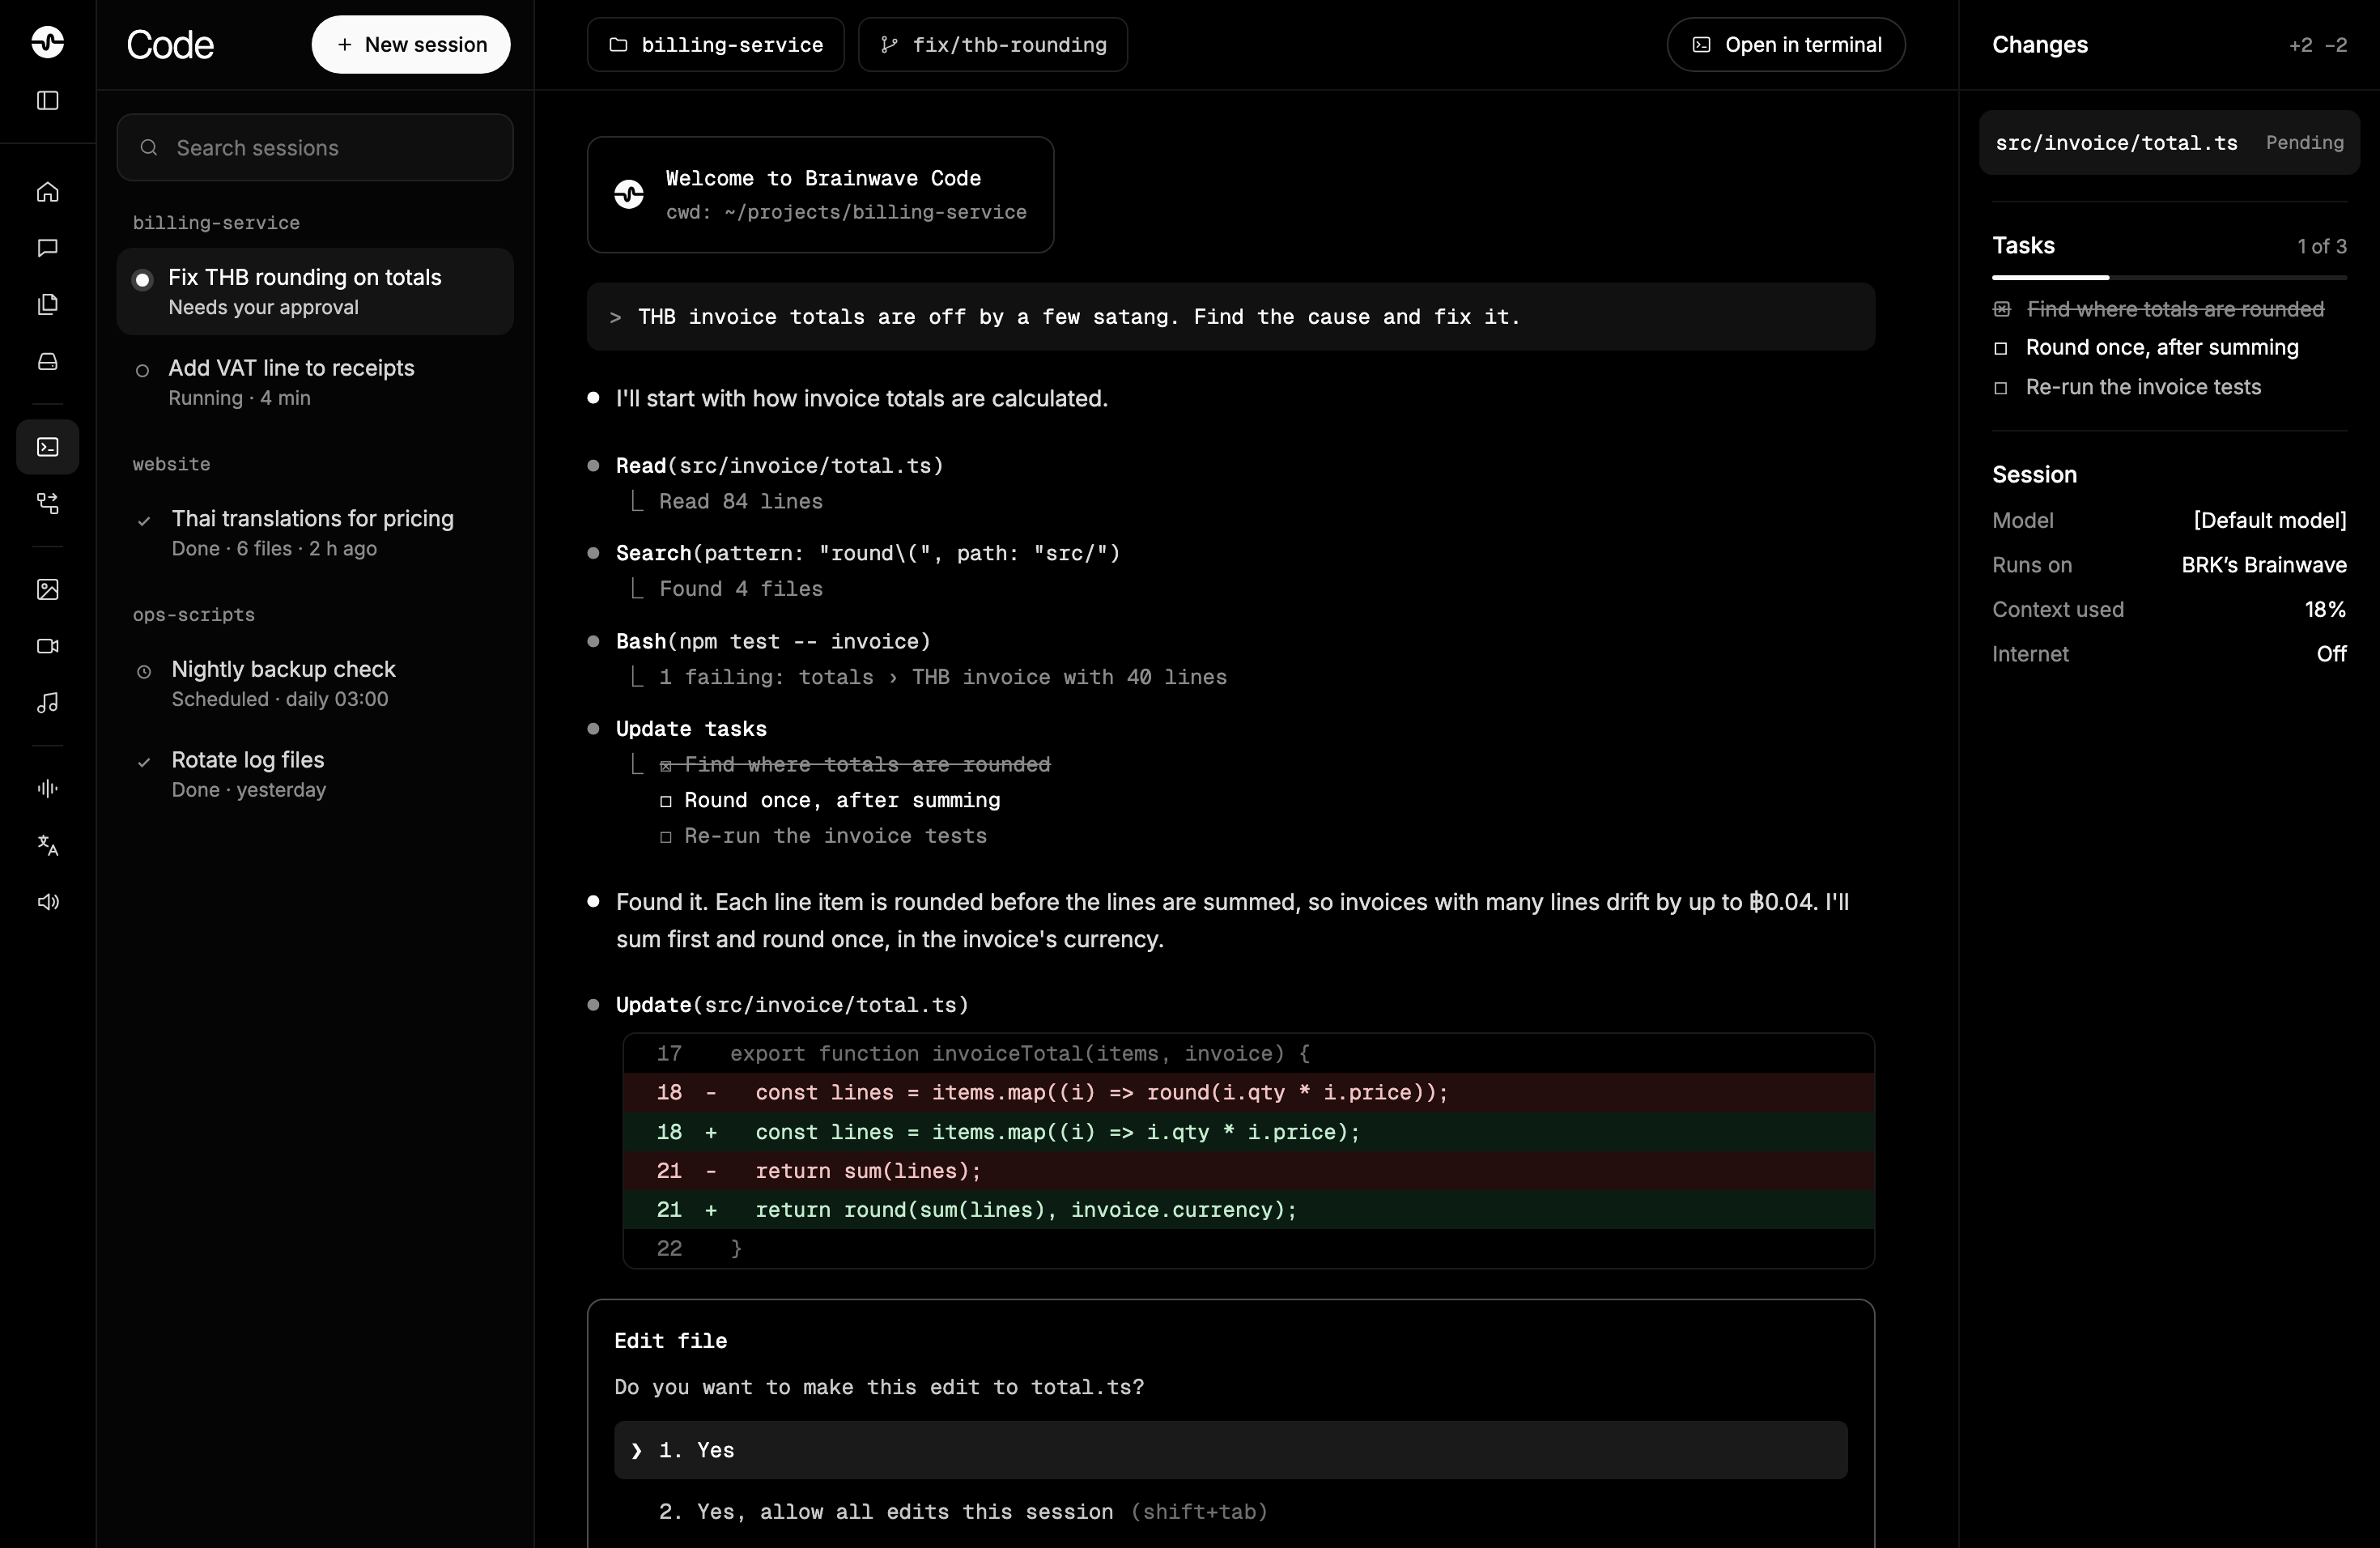Open Nightly backup check session
Screen dimensions: 2380x1548
pos(315,683)
